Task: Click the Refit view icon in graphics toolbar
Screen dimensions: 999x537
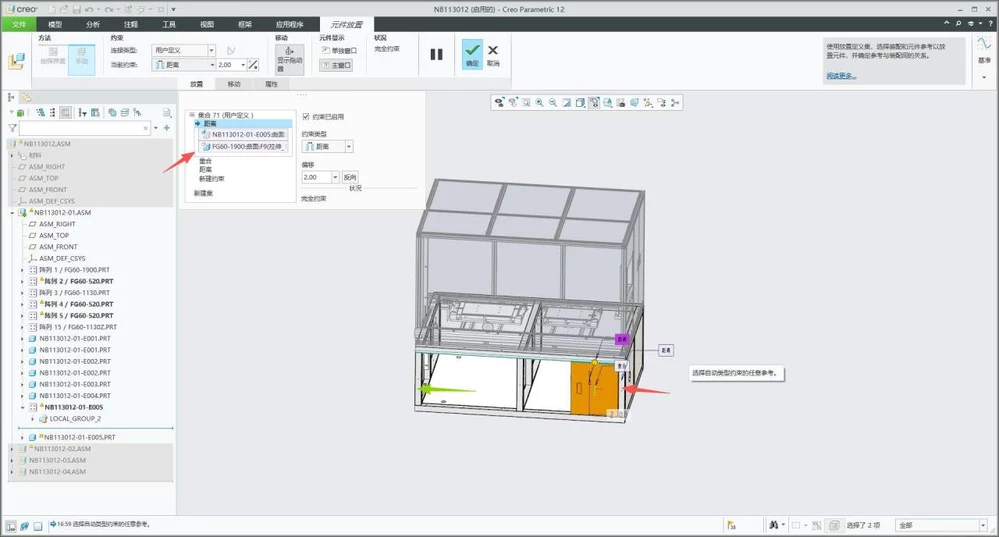Action: point(526,103)
